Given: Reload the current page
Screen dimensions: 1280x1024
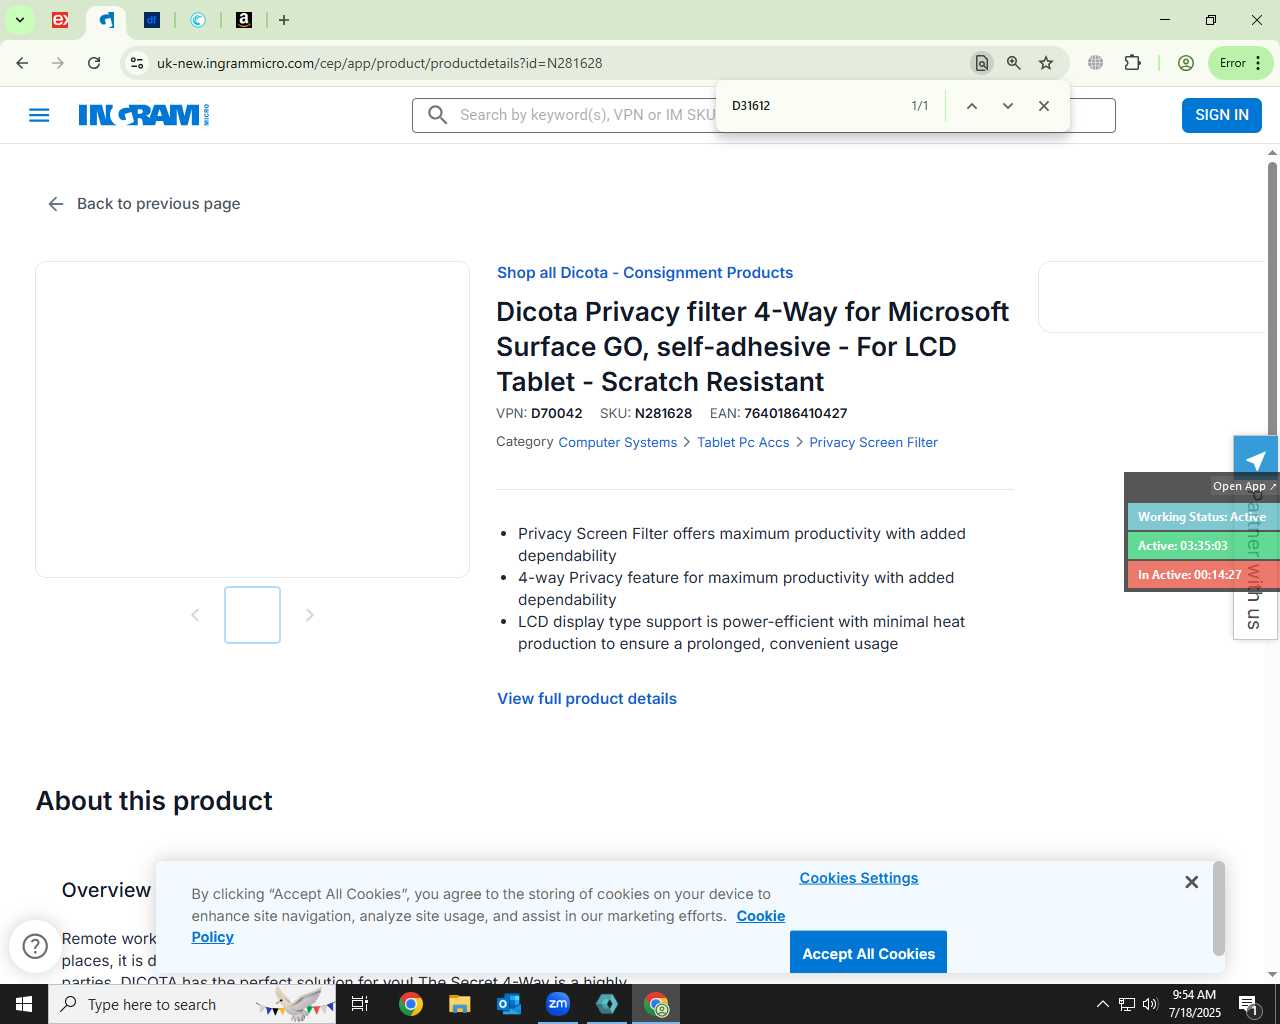Looking at the screenshot, I should click(94, 63).
